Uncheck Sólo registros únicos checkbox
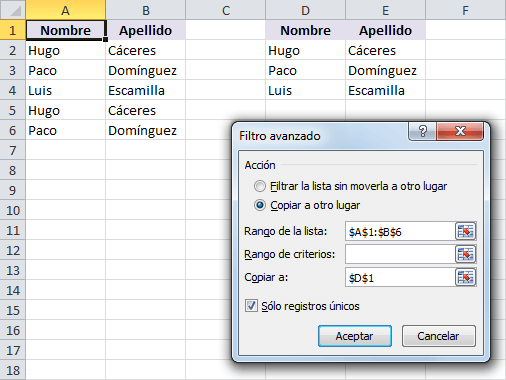 tap(251, 306)
